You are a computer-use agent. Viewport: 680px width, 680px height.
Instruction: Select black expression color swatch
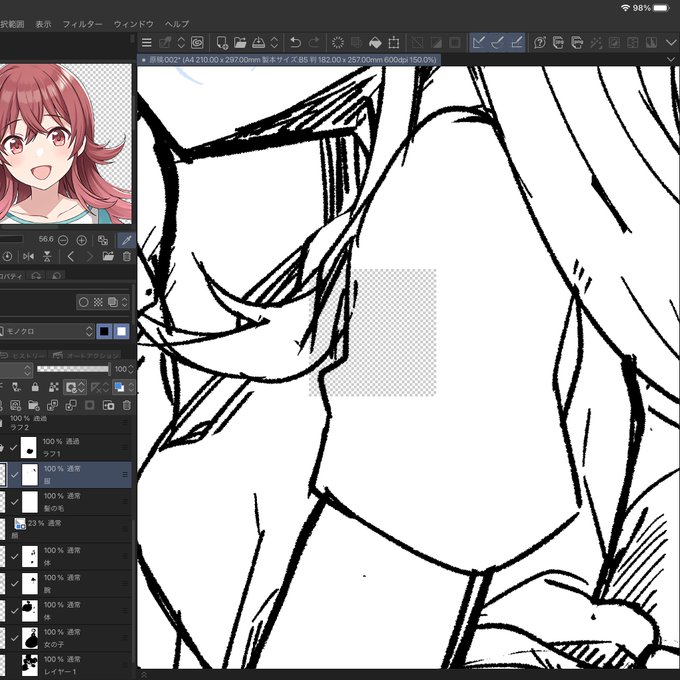click(x=104, y=331)
